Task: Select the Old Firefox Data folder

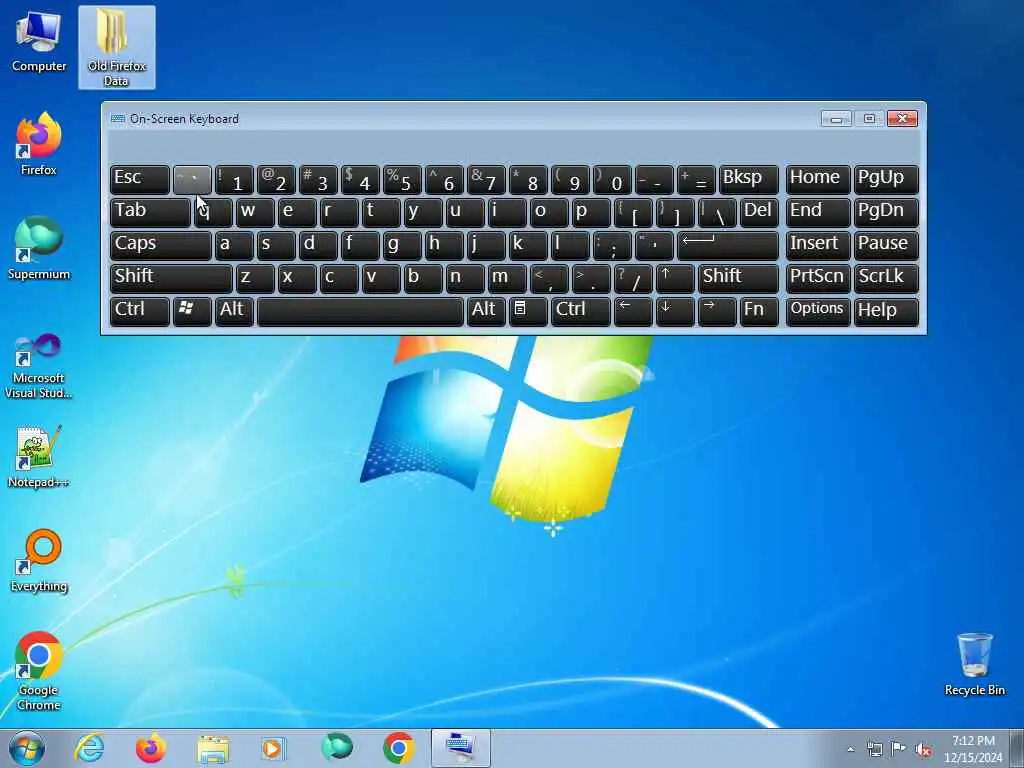Action: [116, 47]
